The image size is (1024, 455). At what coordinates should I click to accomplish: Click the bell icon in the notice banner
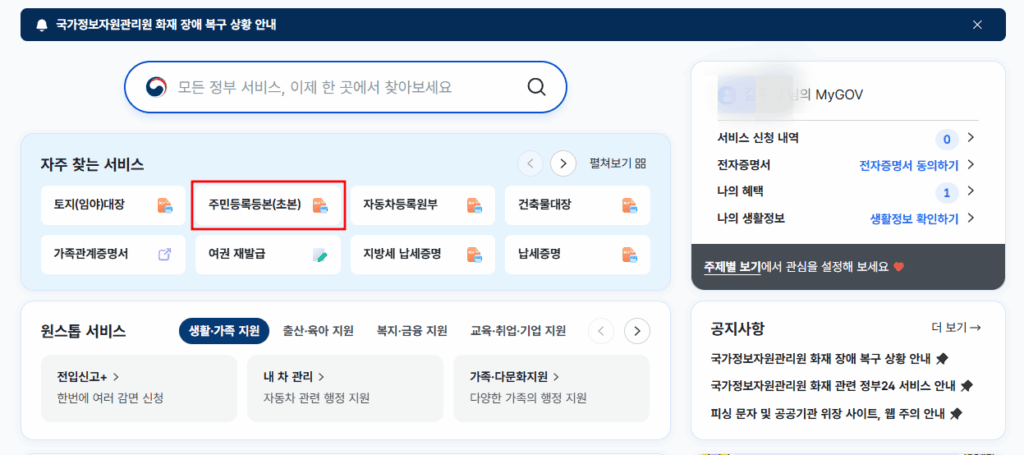[42, 25]
